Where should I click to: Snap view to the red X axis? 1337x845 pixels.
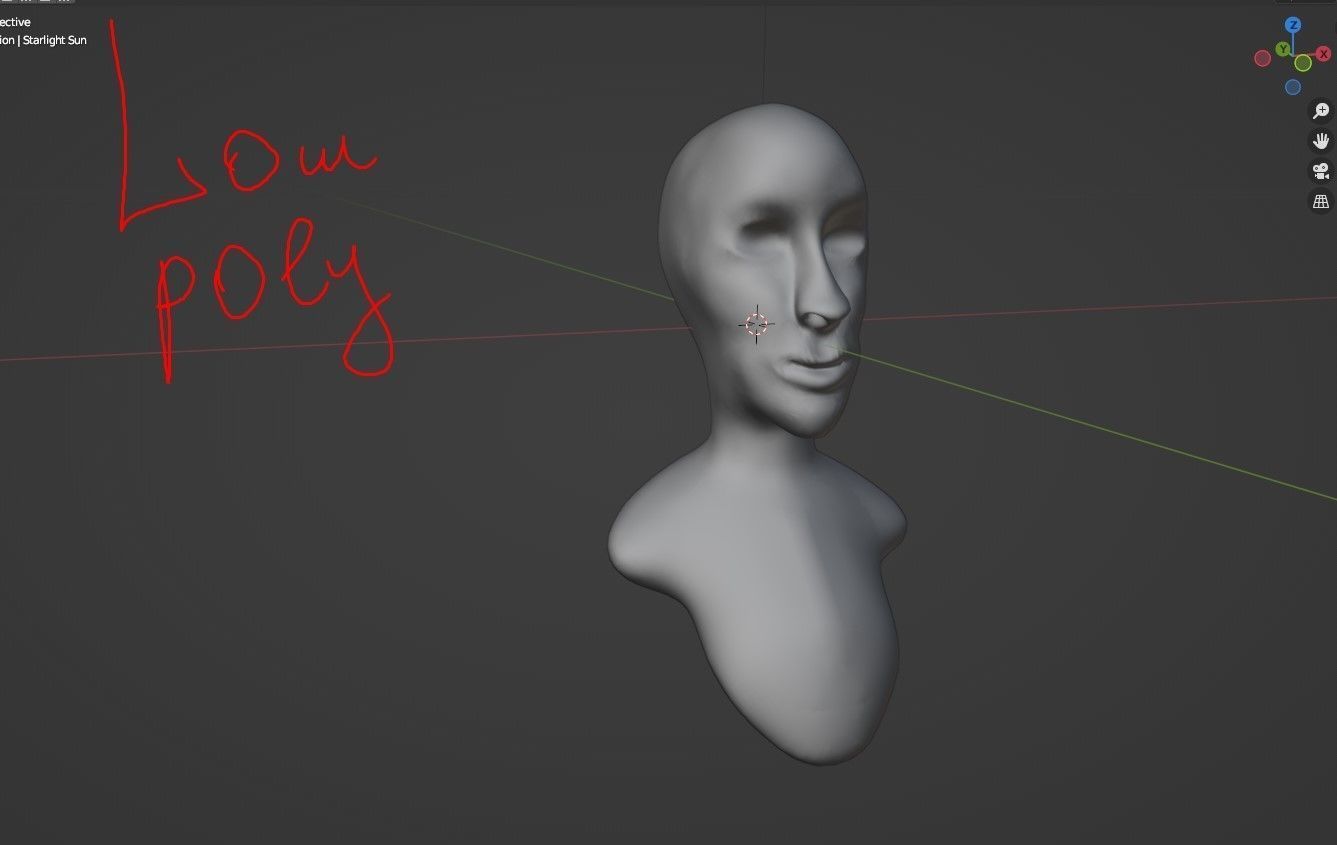click(1323, 54)
